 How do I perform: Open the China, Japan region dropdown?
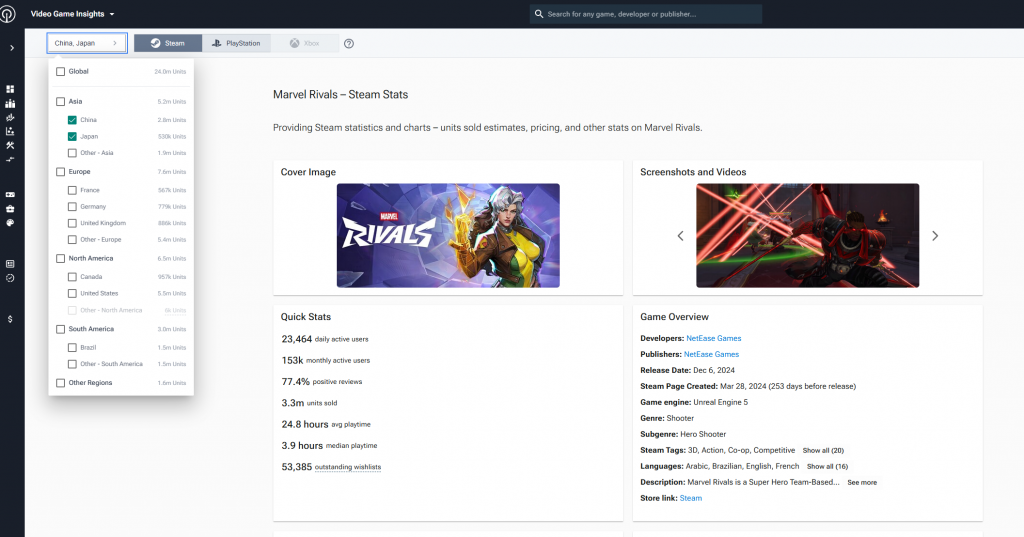86,43
